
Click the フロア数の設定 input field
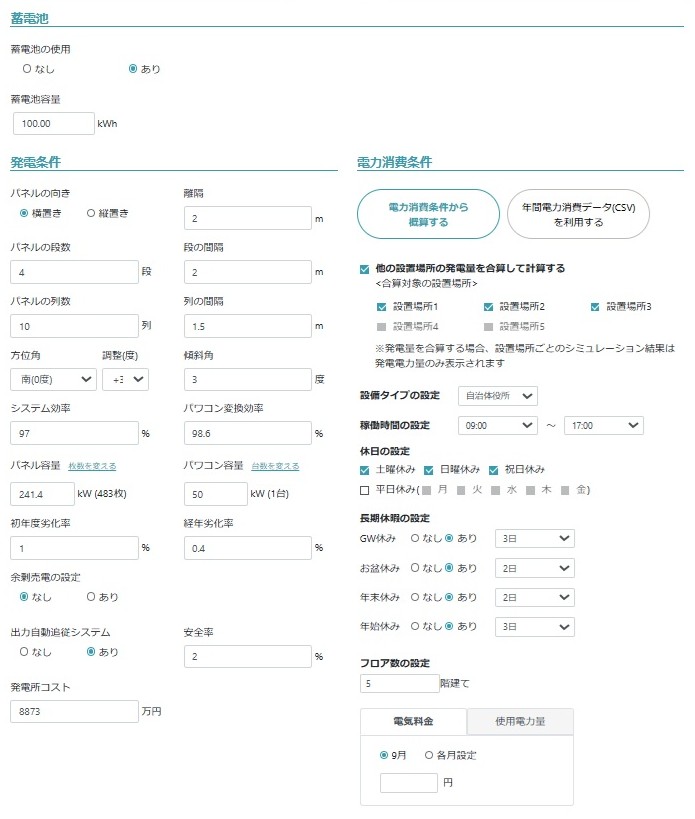pyautogui.click(x=400, y=683)
